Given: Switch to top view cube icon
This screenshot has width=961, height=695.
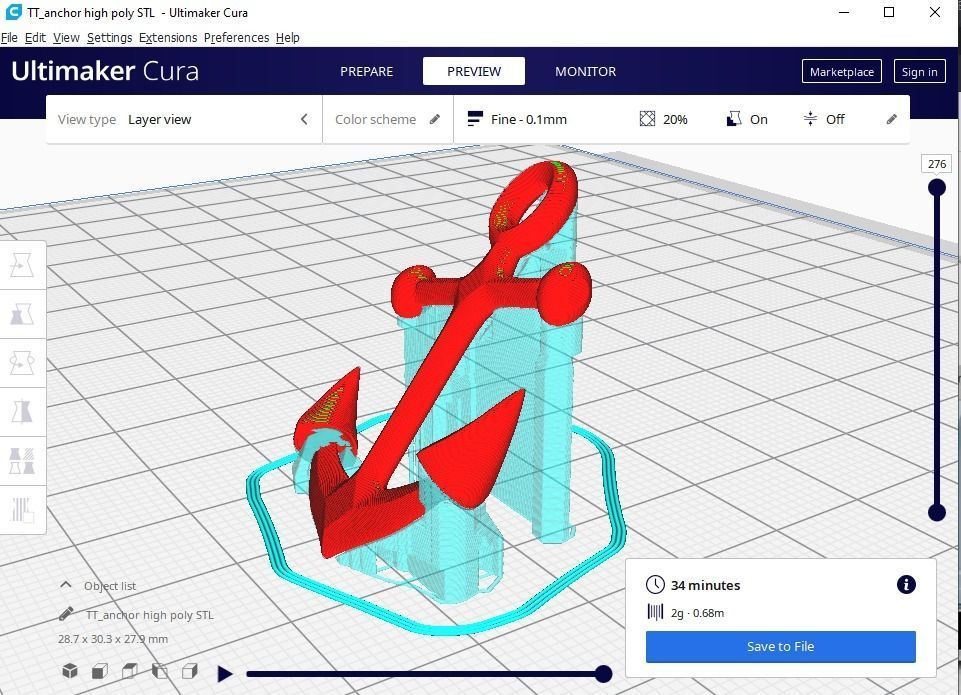Looking at the screenshot, I should 130,670.
